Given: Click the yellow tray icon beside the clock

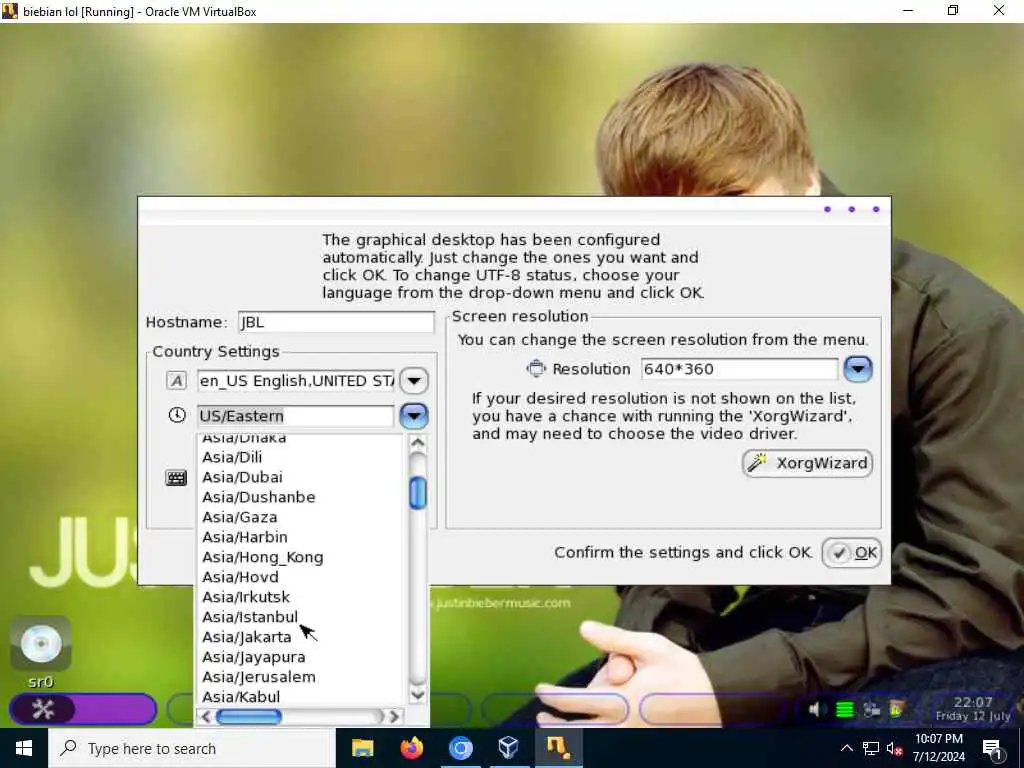Looking at the screenshot, I should point(897,709).
